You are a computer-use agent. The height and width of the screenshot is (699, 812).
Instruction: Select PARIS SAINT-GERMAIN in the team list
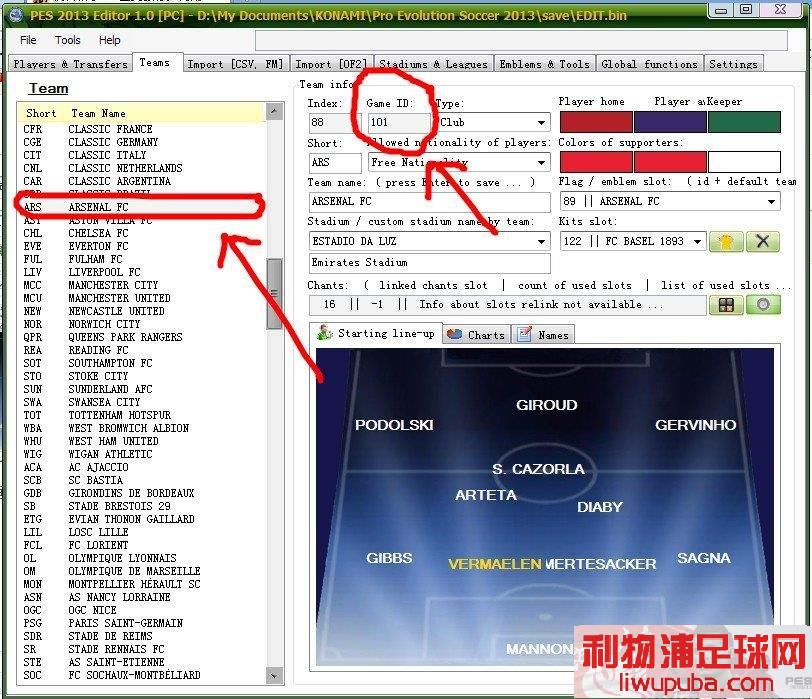[x=140, y=623]
